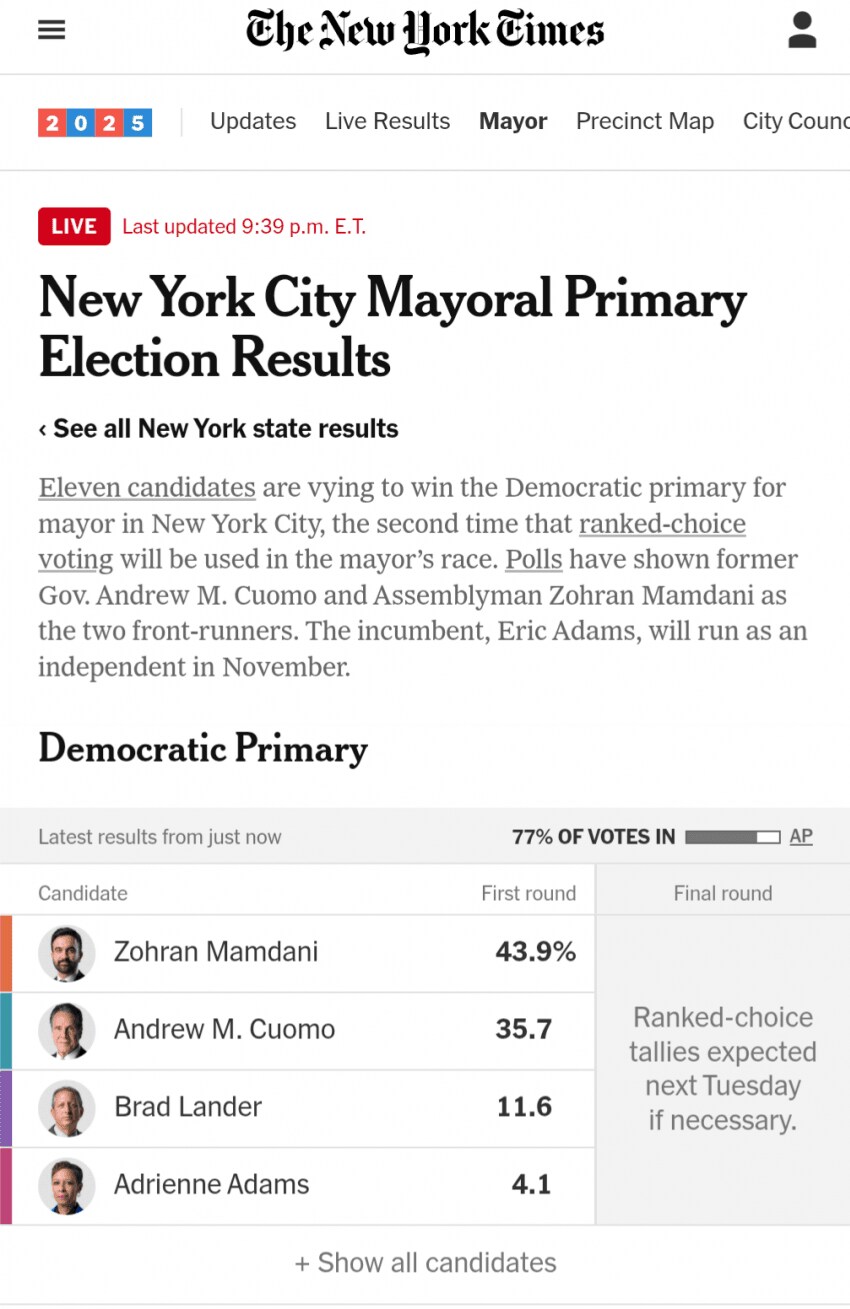Click the 77% votes-in progress bar

[x=733, y=837]
